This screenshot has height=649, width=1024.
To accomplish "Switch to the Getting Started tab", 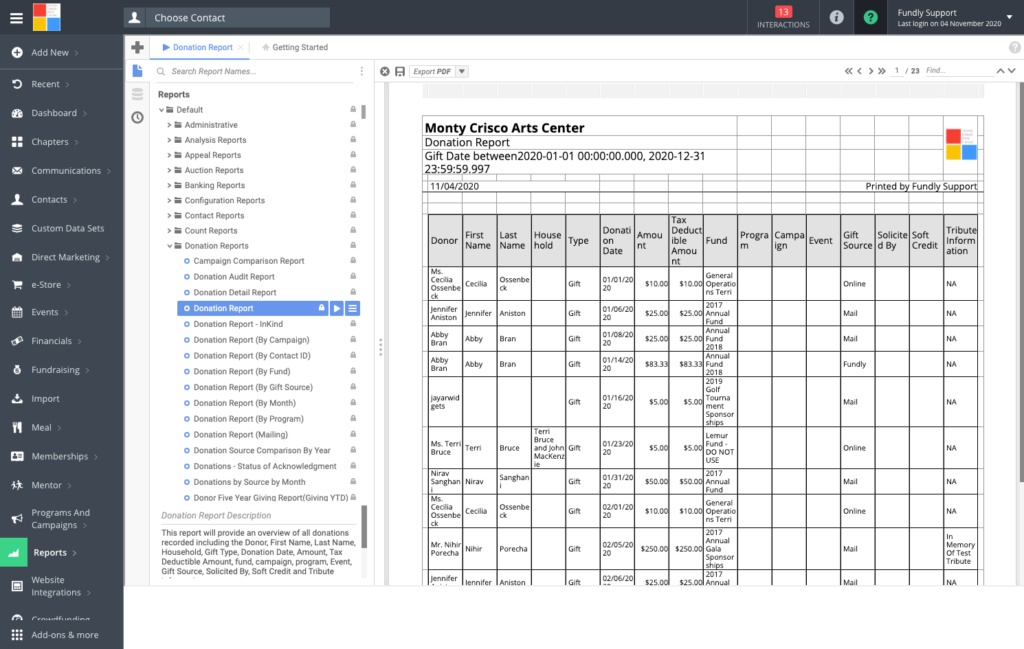I will 299,47.
